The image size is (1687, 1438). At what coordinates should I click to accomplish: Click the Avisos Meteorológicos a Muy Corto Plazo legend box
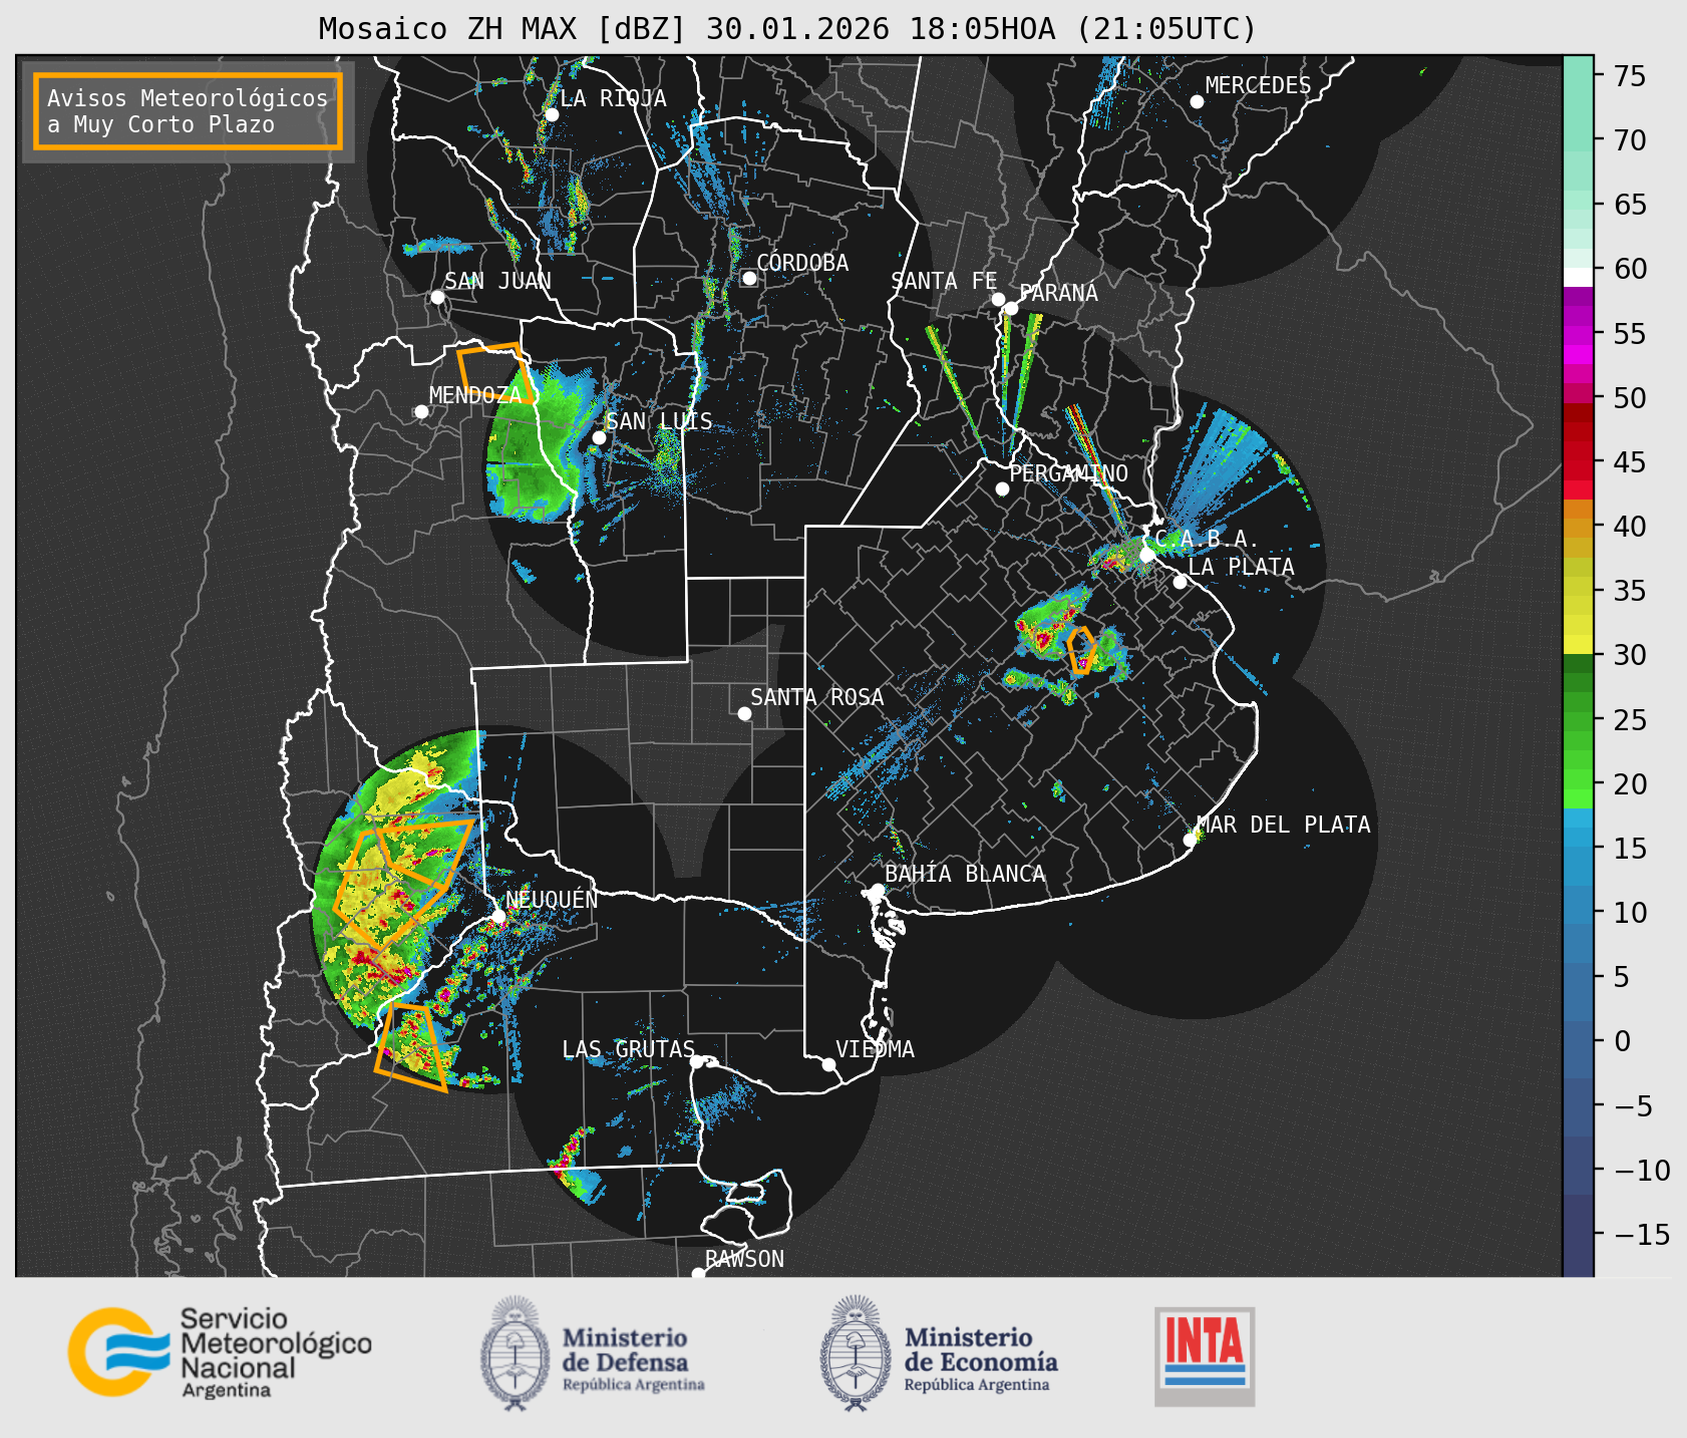click(x=188, y=111)
